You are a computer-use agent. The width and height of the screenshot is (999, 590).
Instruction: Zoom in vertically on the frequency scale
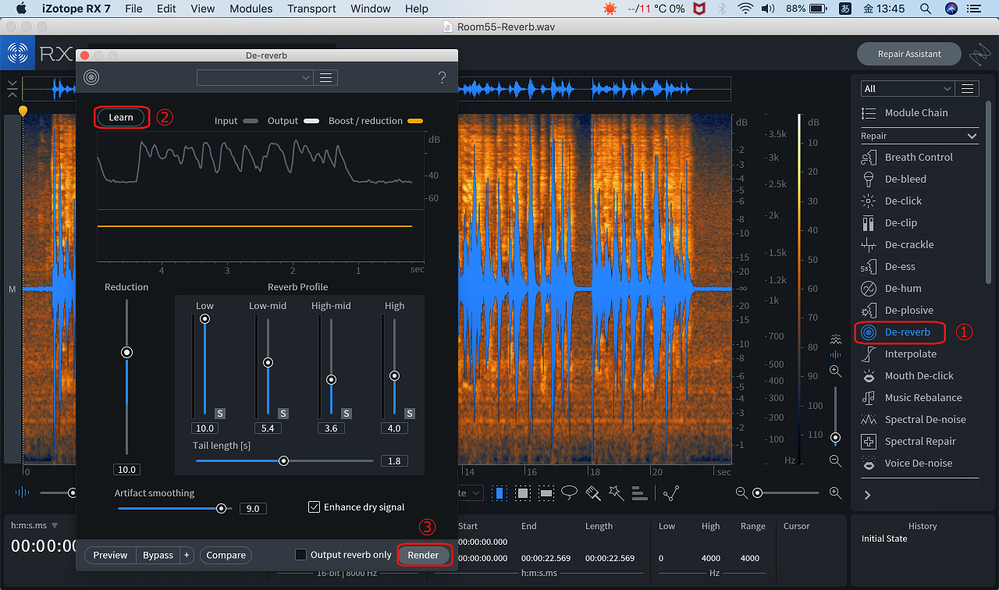click(835, 370)
